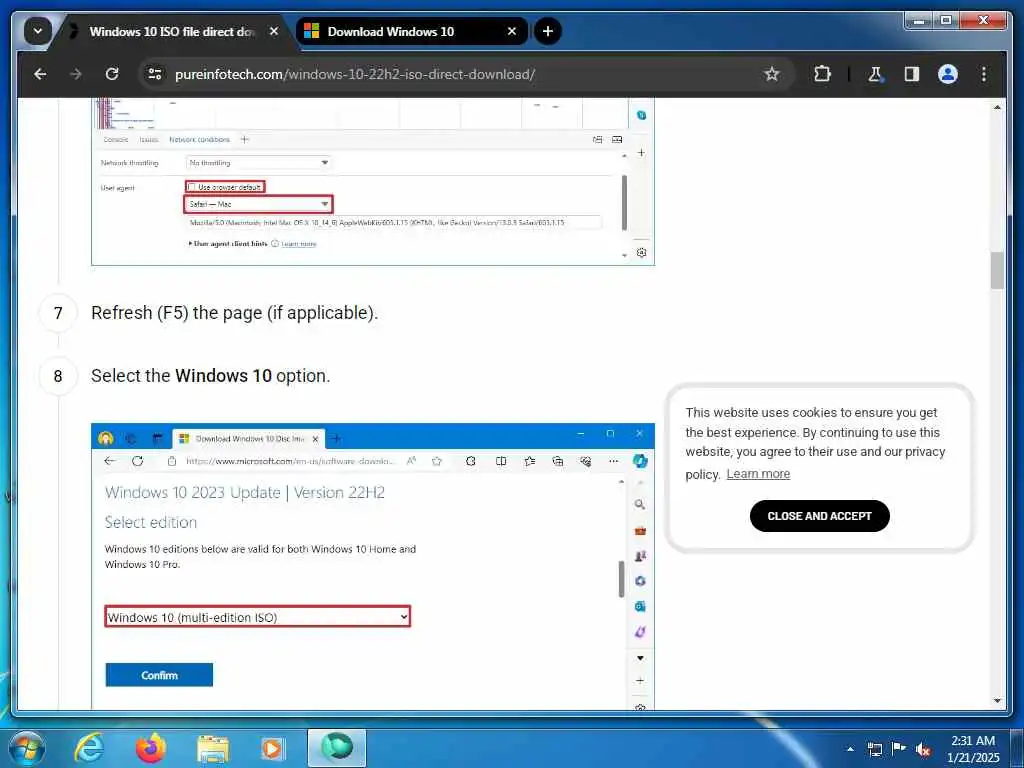Click the address bar URL
The width and height of the screenshot is (1024, 768).
pyautogui.click(x=355, y=74)
